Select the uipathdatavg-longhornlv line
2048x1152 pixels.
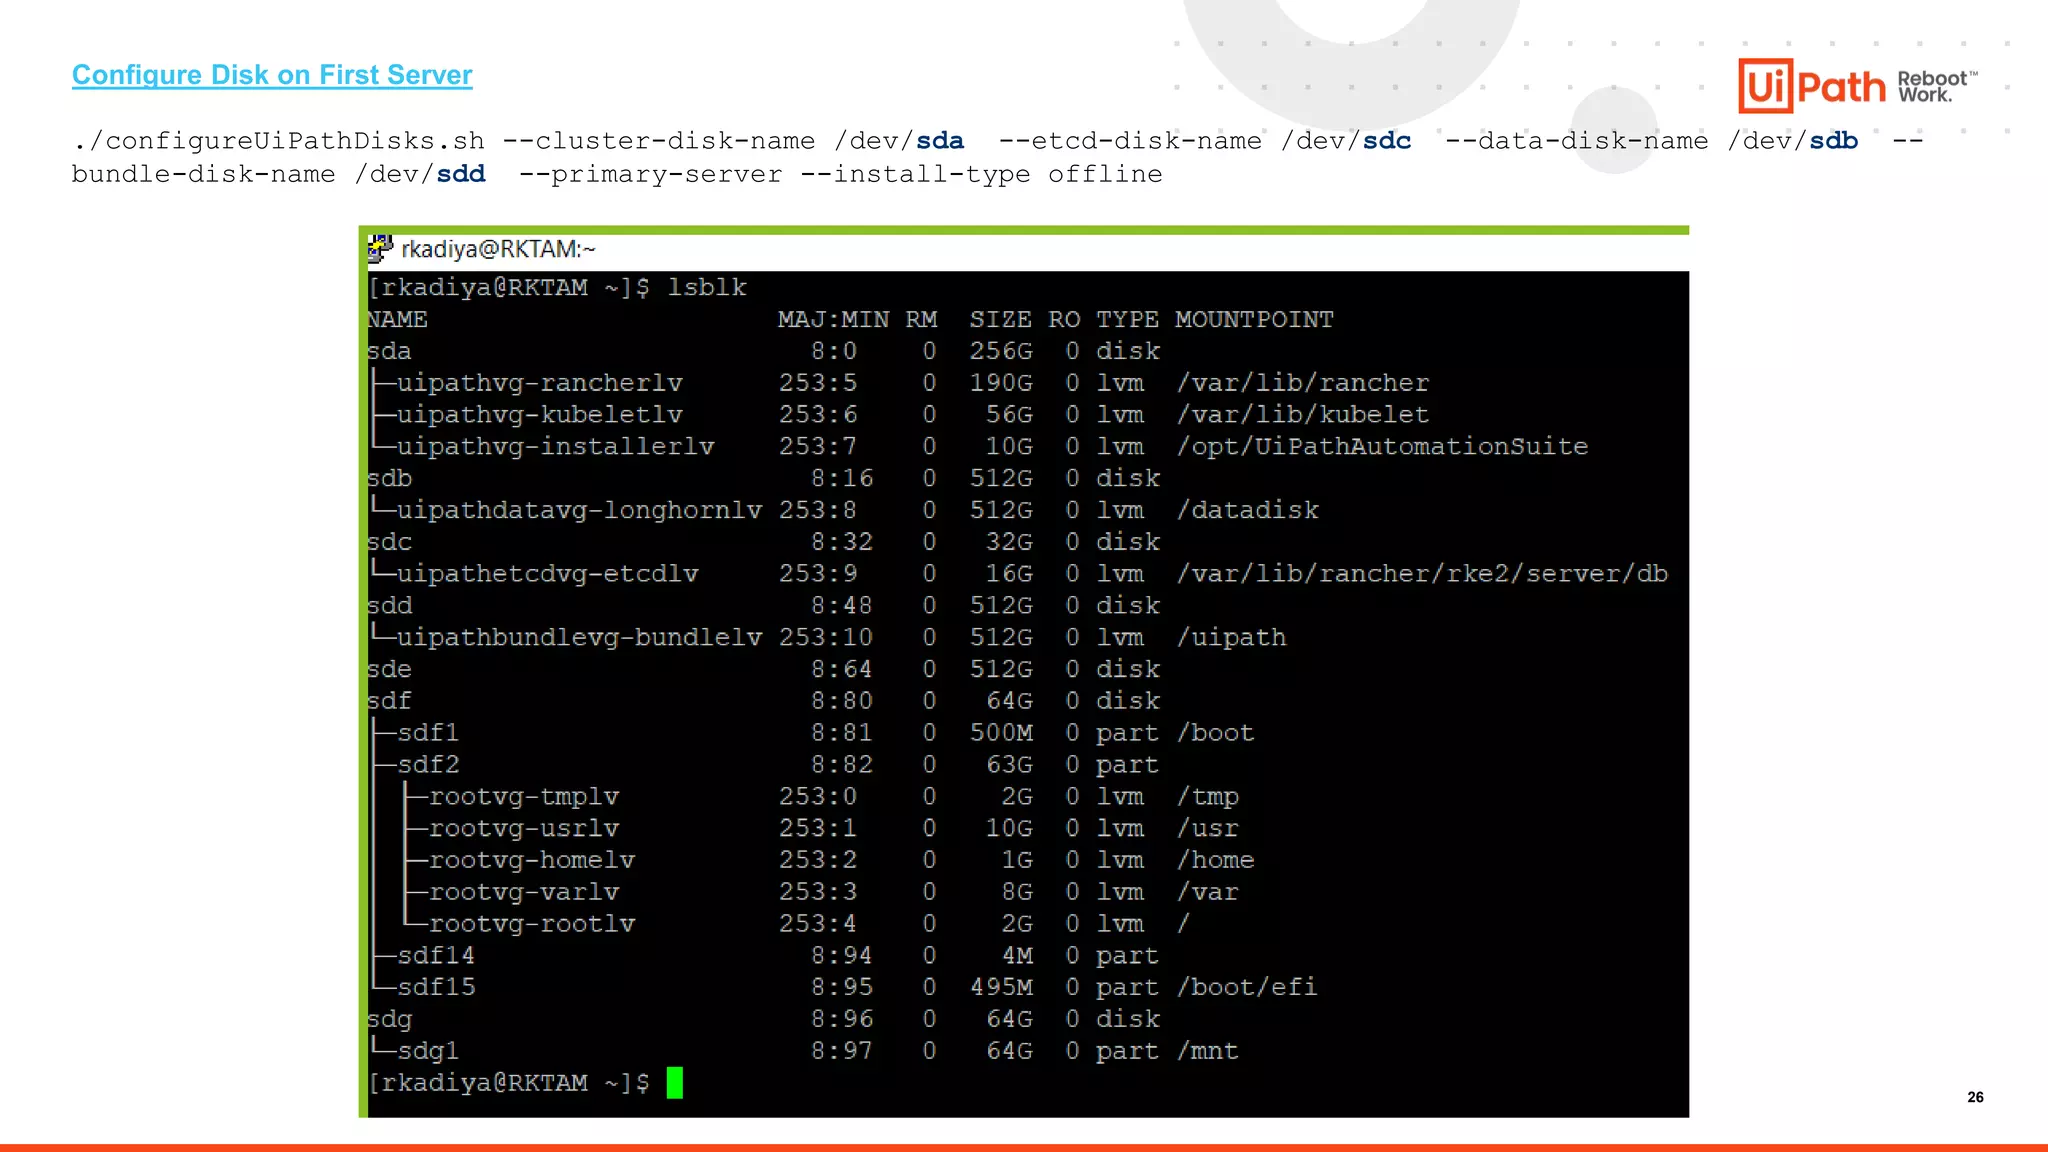[578, 510]
